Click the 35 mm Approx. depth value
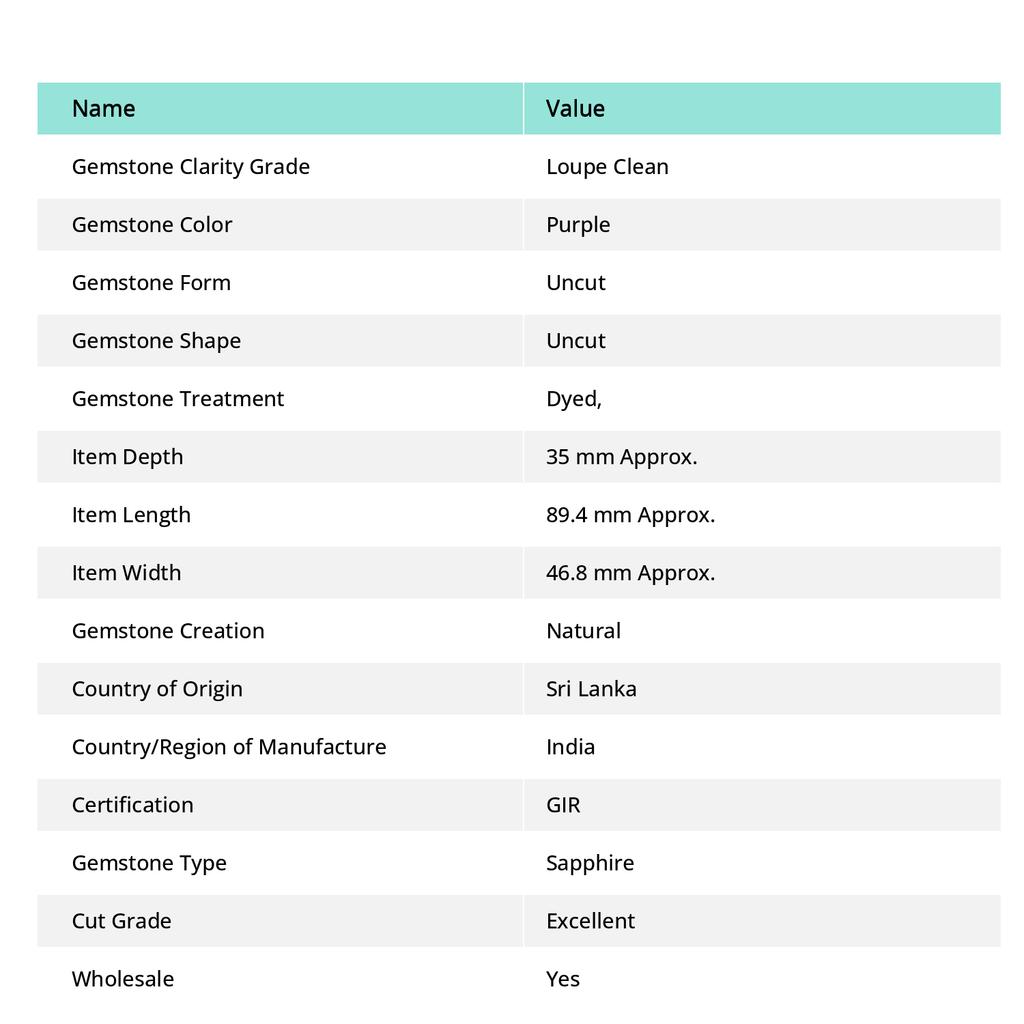This screenshot has width=1024, height=1024. (621, 458)
